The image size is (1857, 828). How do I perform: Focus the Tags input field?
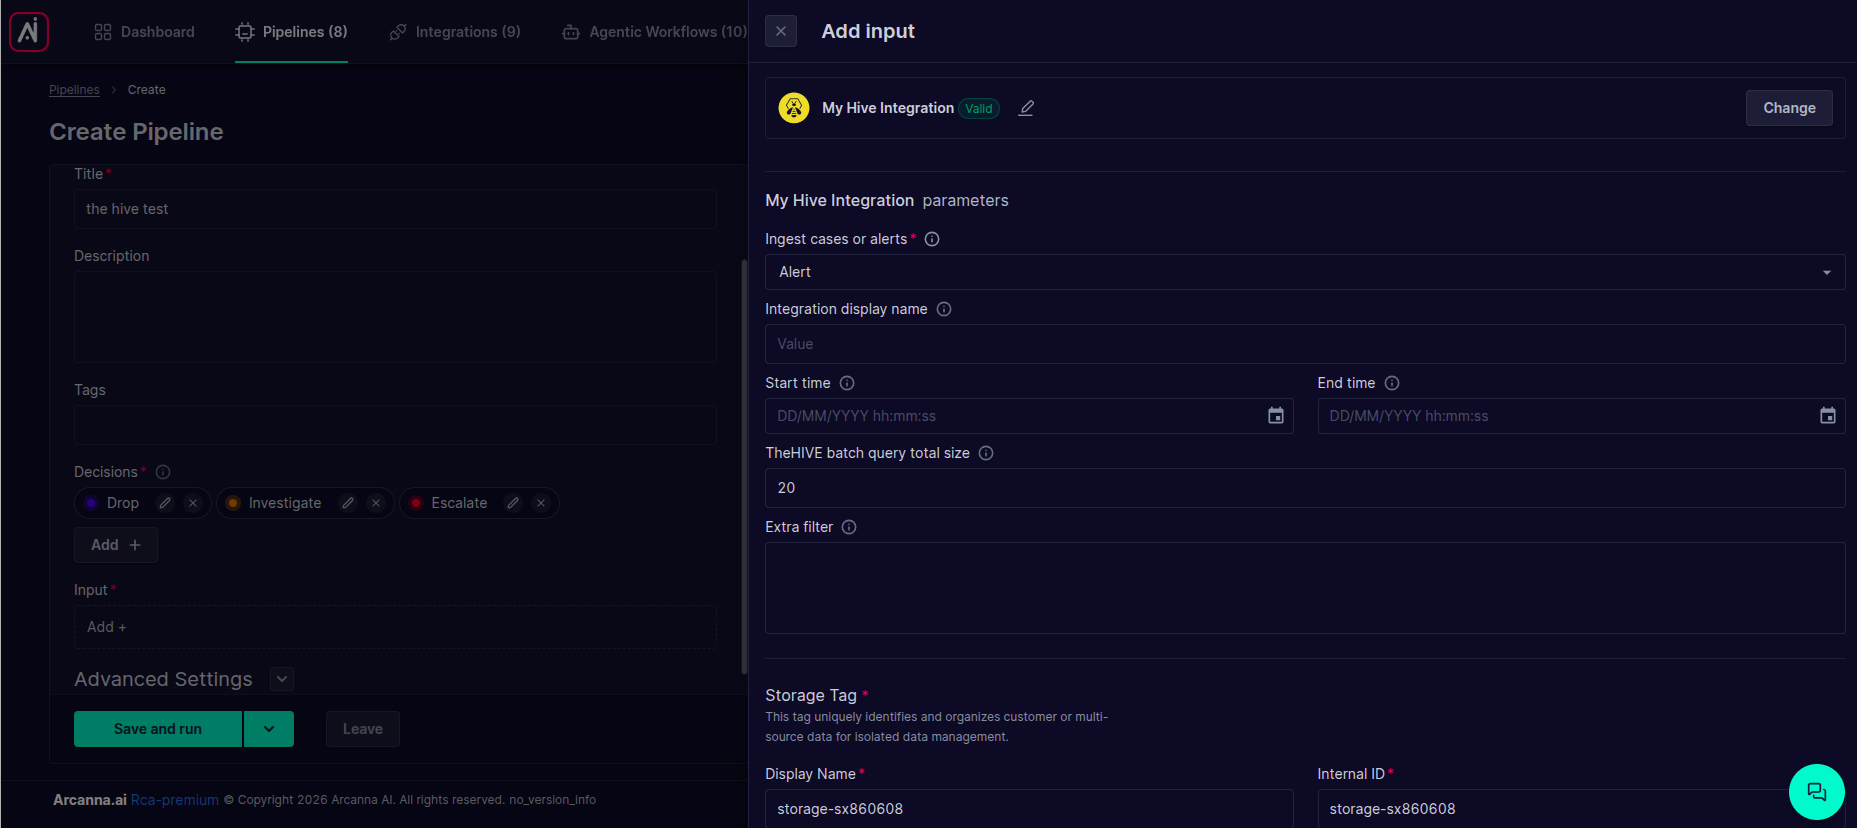click(395, 425)
